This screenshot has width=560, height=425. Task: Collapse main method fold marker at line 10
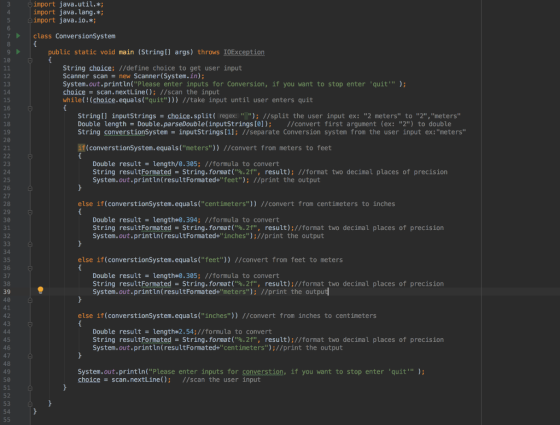(x=30, y=60)
